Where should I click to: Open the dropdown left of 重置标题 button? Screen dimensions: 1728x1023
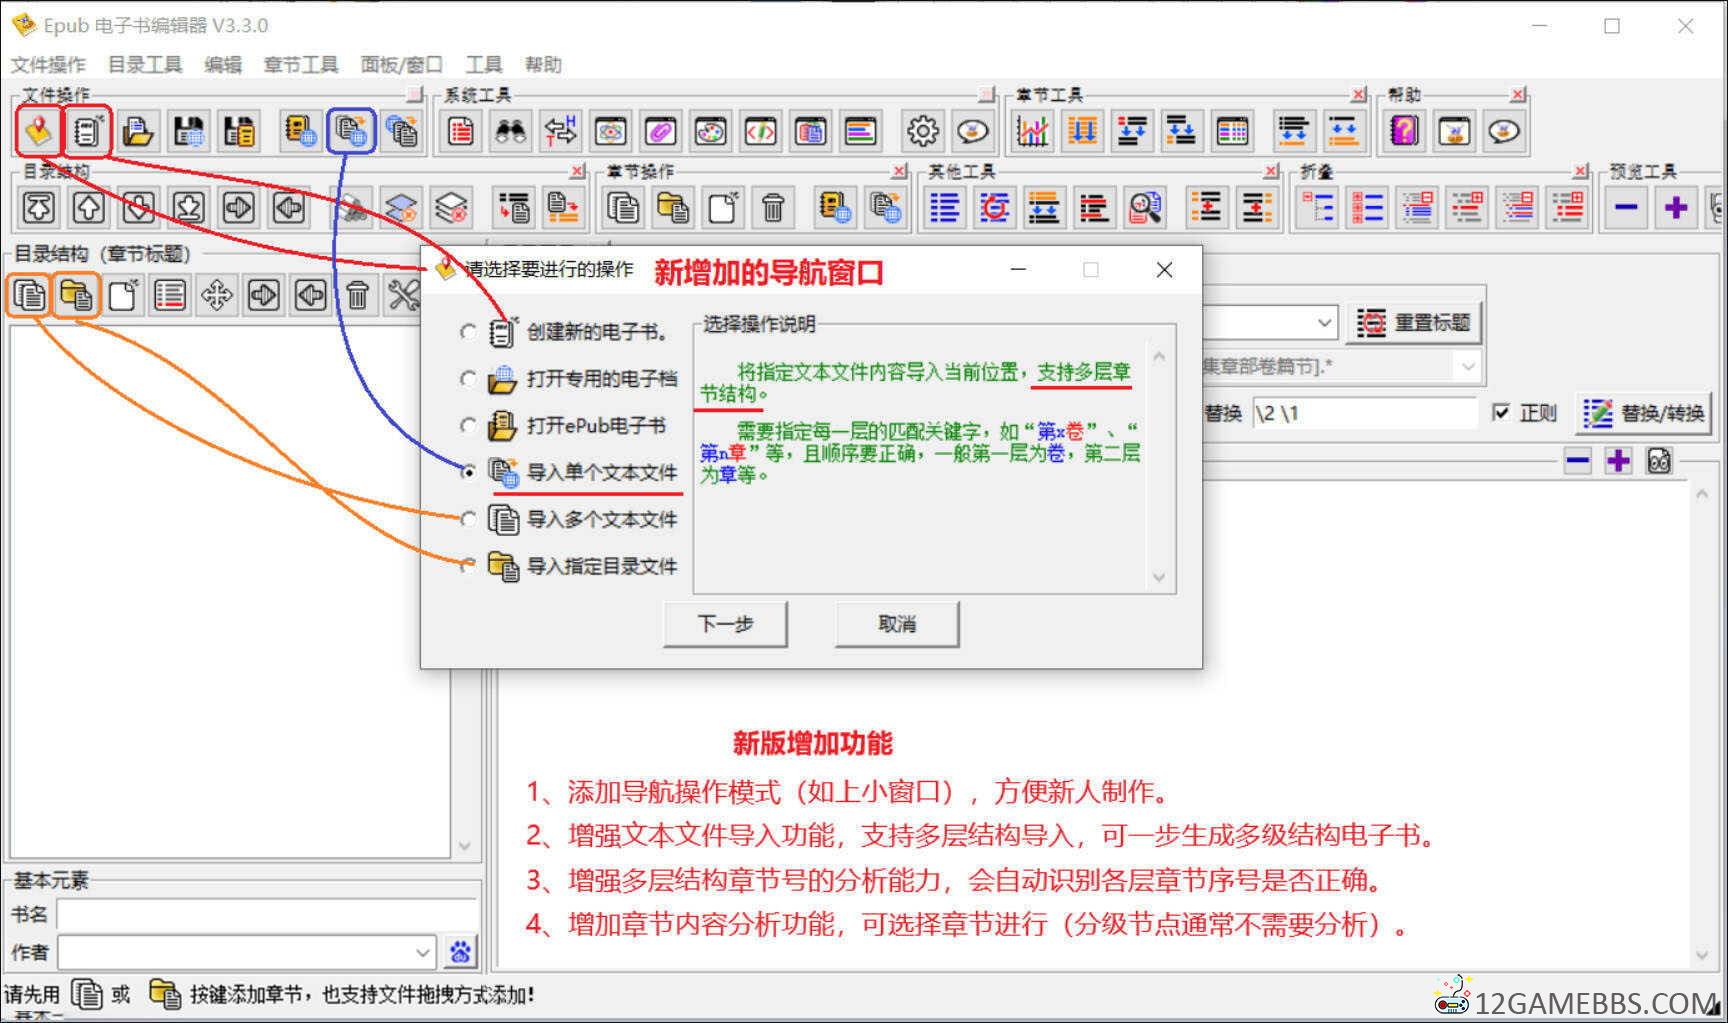coord(1323,323)
